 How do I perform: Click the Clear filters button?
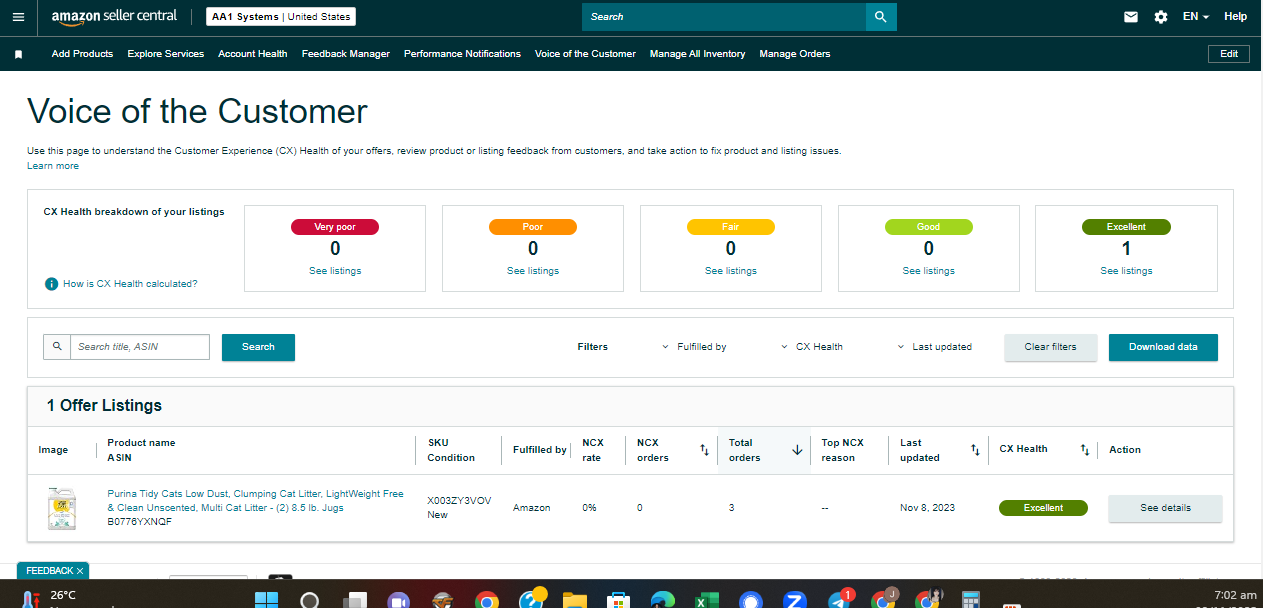(1050, 347)
